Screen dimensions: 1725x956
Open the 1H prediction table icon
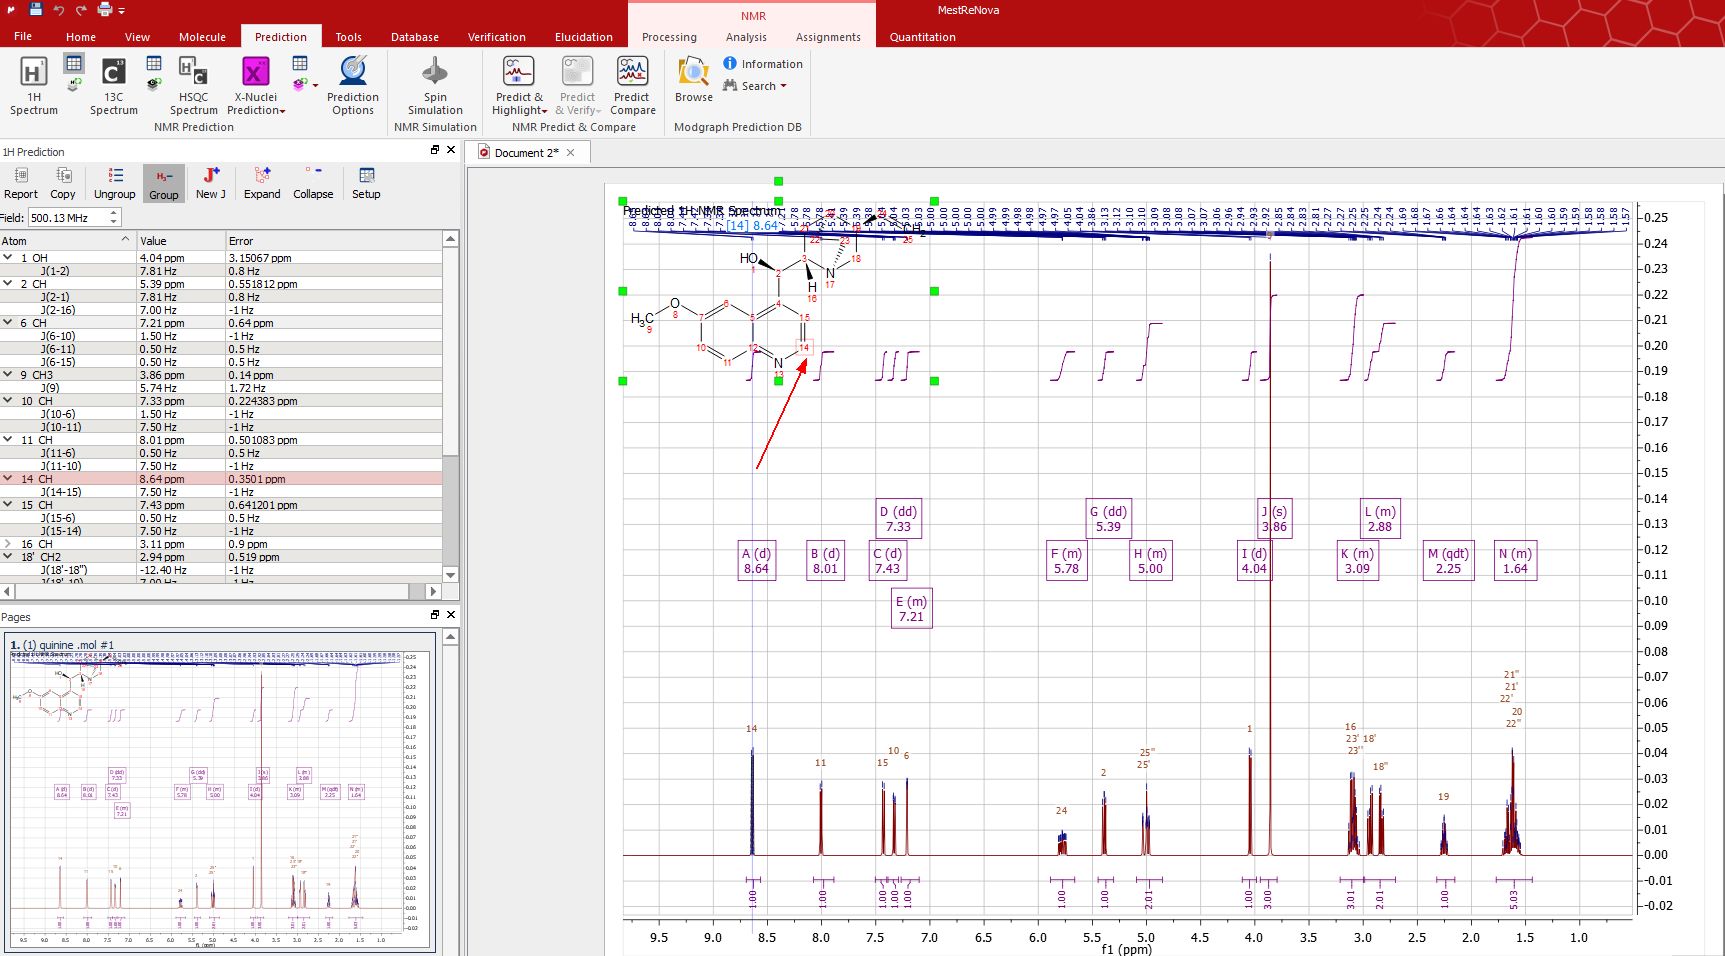(x=74, y=64)
